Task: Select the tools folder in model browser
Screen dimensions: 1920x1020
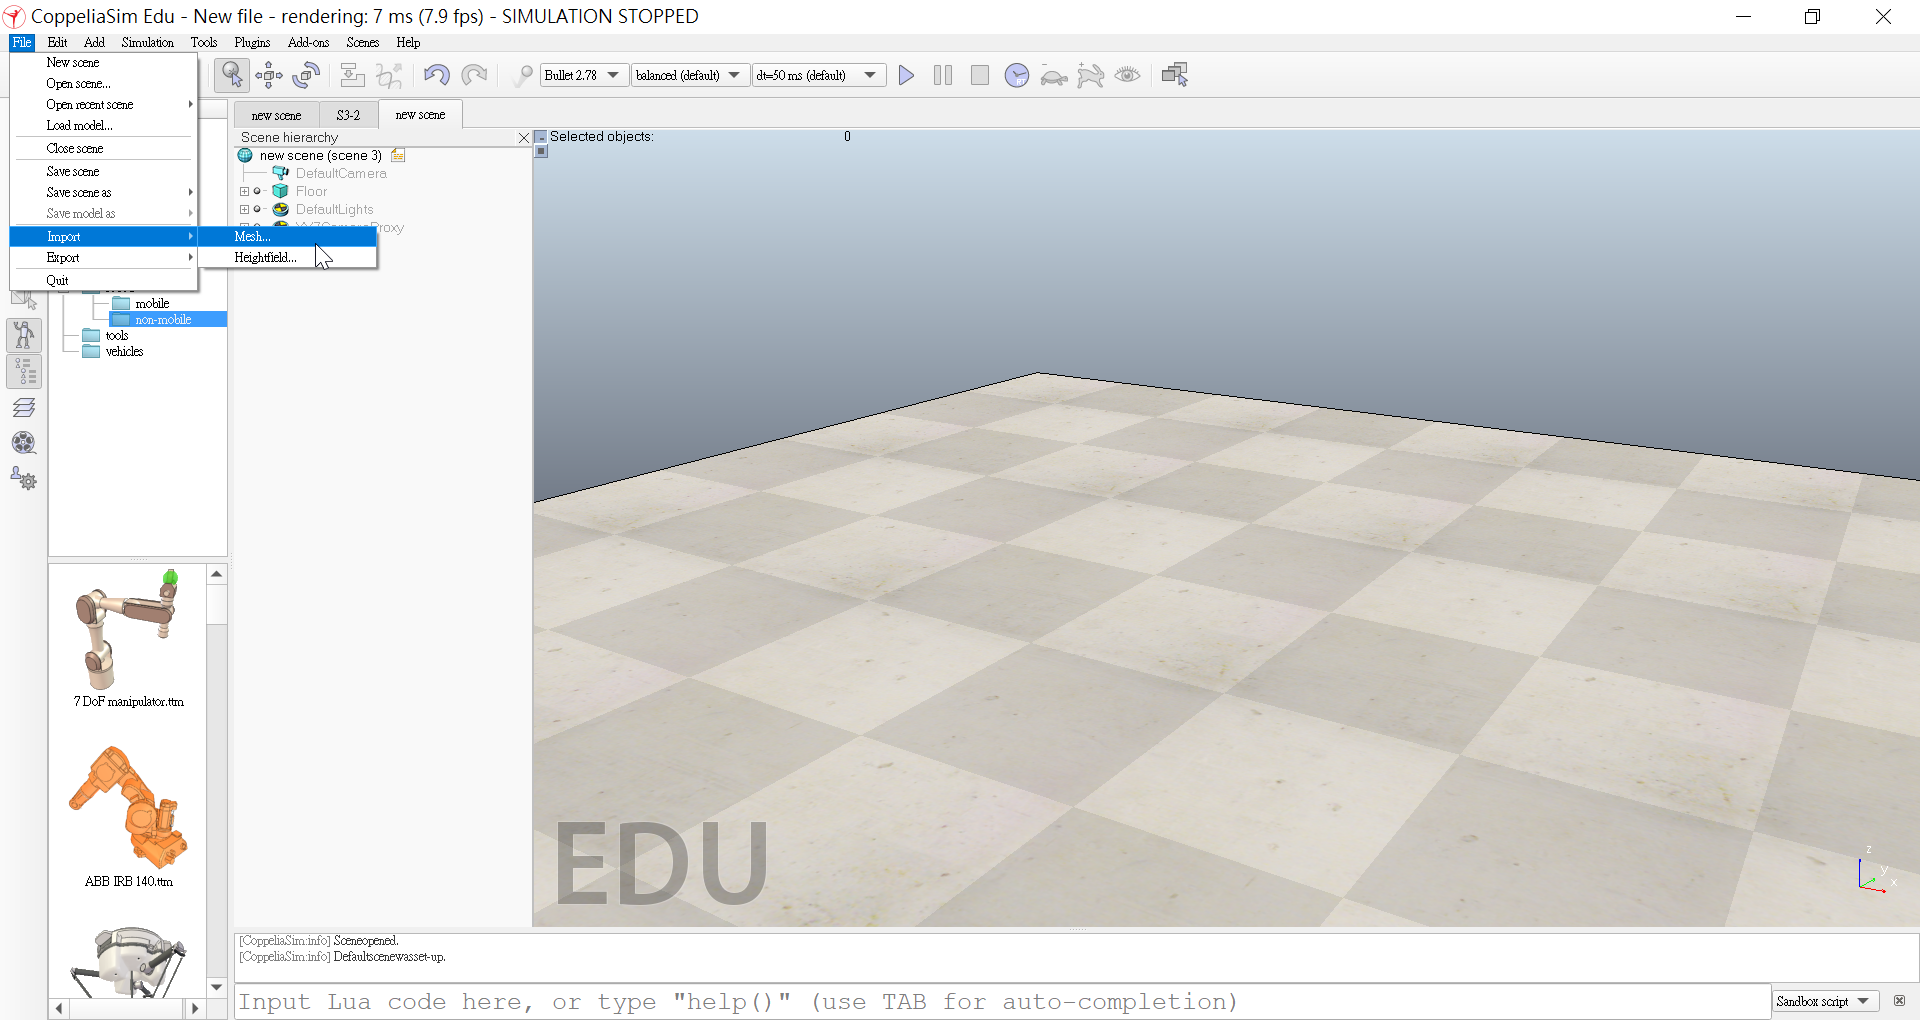Action: pyautogui.click(x=117, y=335)
